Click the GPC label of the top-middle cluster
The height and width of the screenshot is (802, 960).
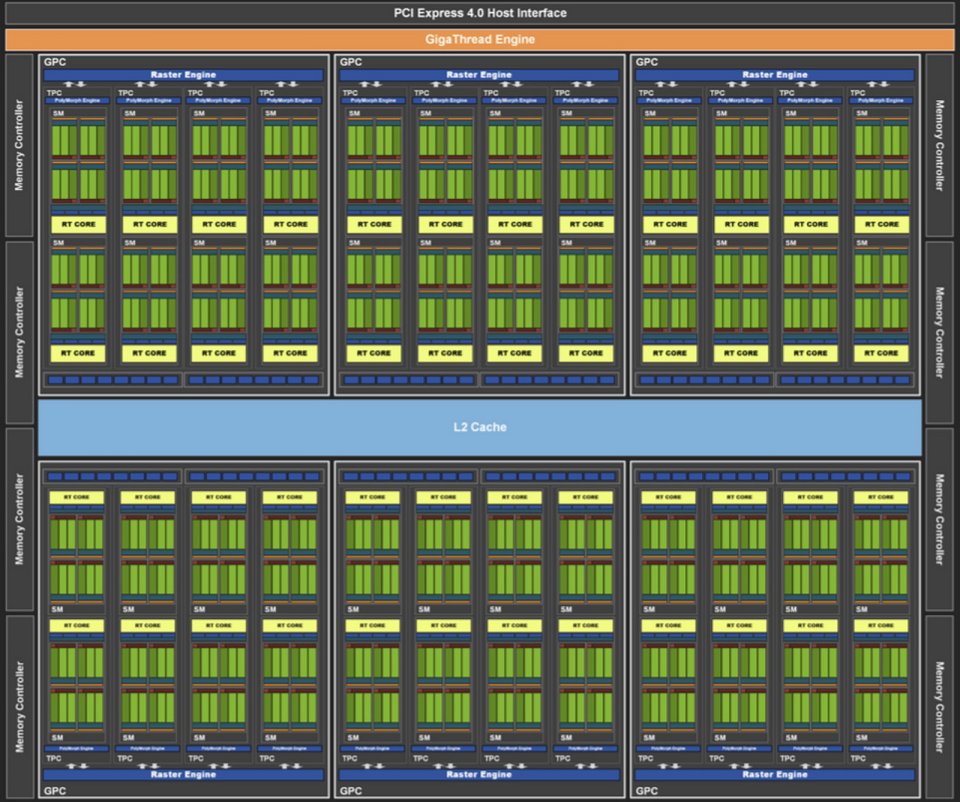(351, 62)
